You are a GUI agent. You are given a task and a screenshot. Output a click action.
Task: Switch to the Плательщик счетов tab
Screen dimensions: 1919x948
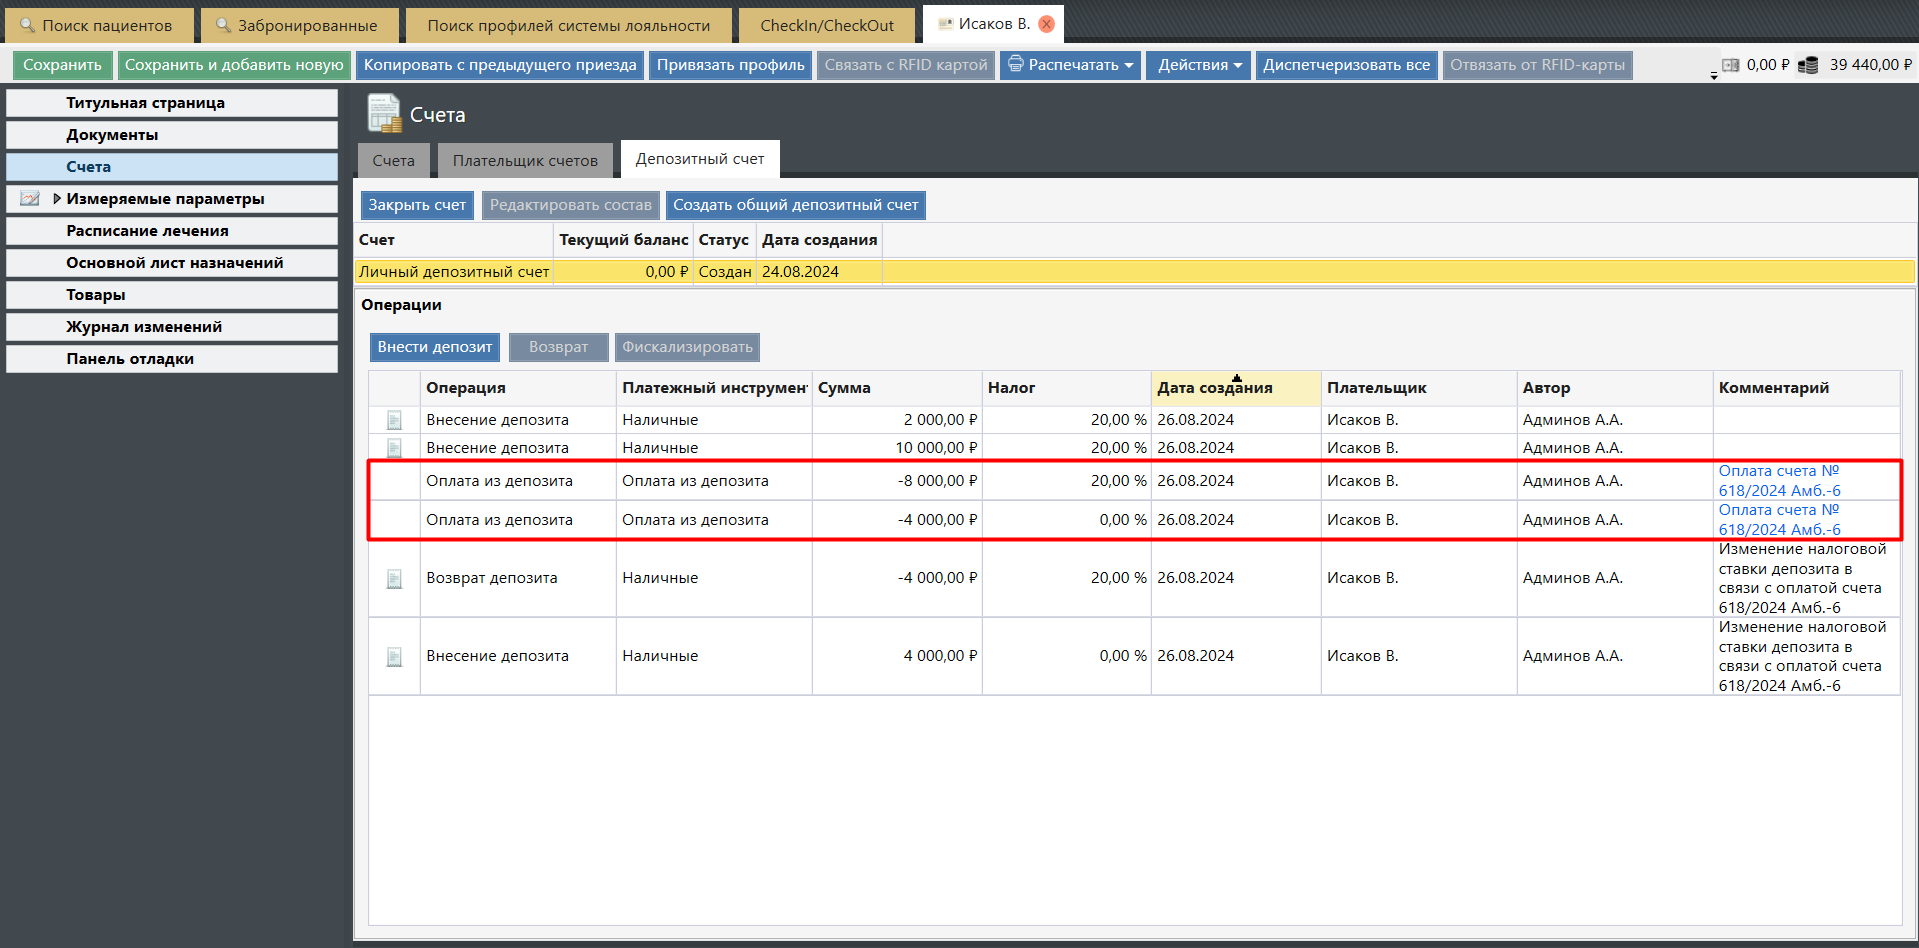pyautogui.click(x=525, y=161)
